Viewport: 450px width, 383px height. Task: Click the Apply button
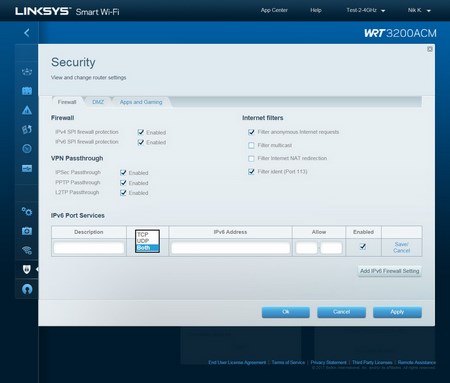(397, 312)
